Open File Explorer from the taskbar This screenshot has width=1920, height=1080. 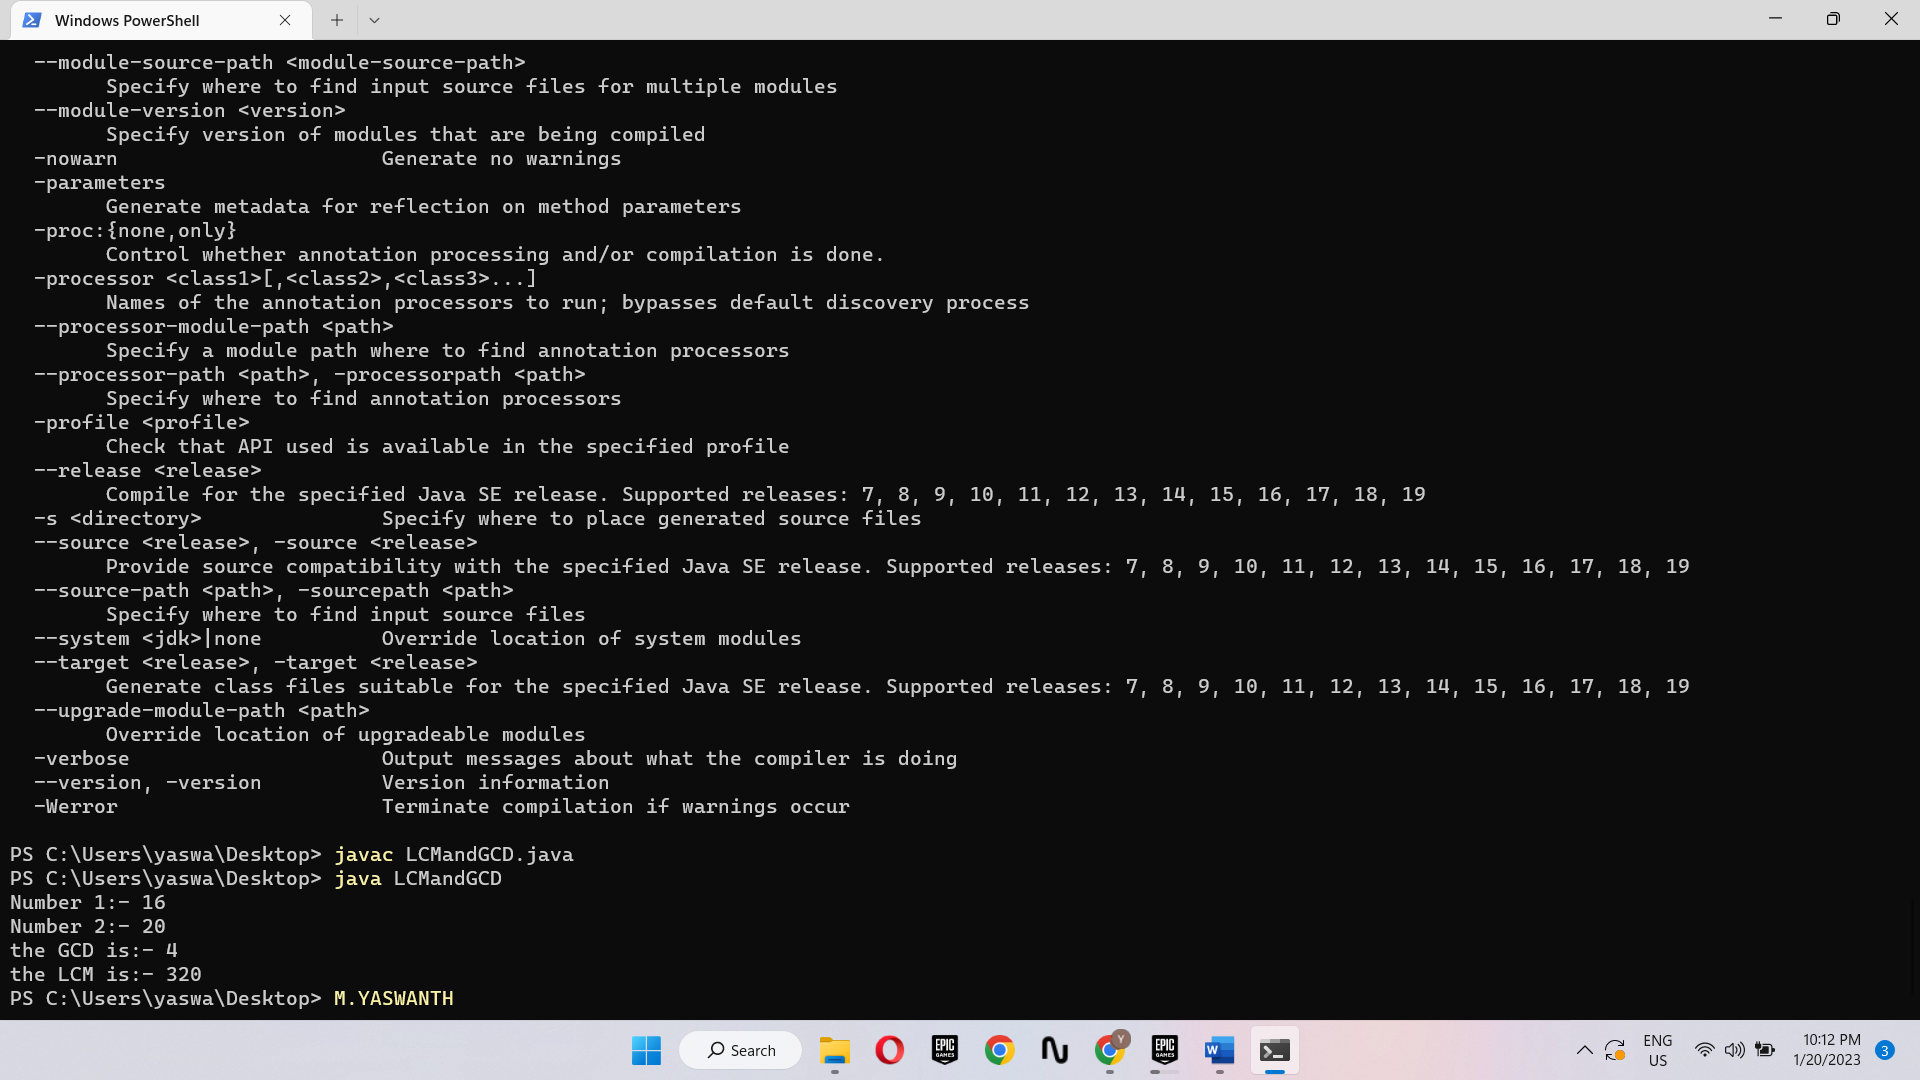834,1050
